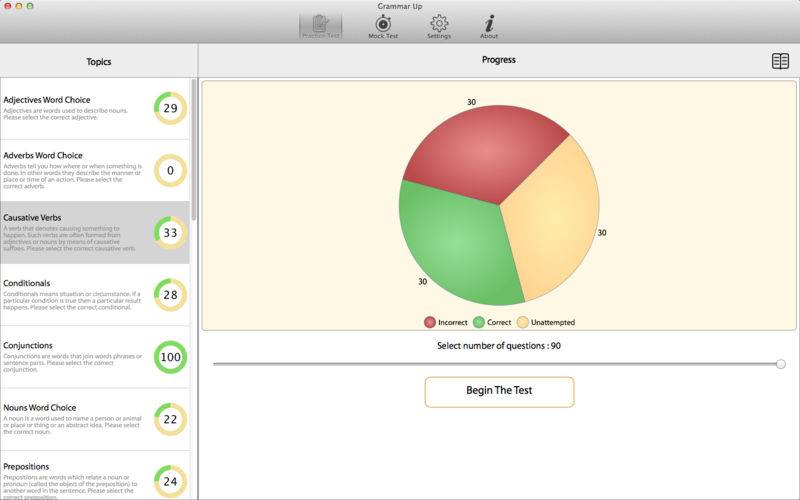800x500 pixels.
Task: Click the Grammar Up window title
Action: (x=399, y=6)
